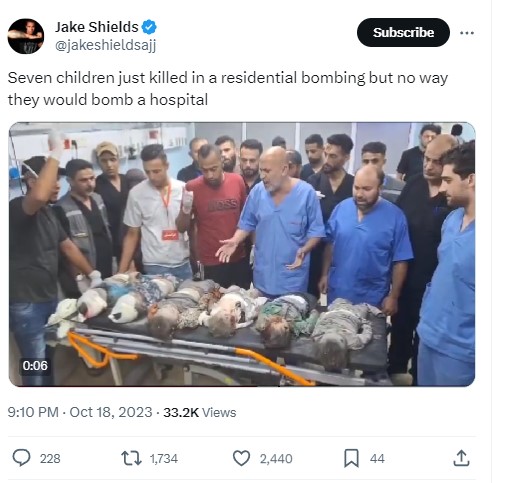The image size is (515, 483).
Task: Open the Jake Shields display name link
Action: [97, 27]
